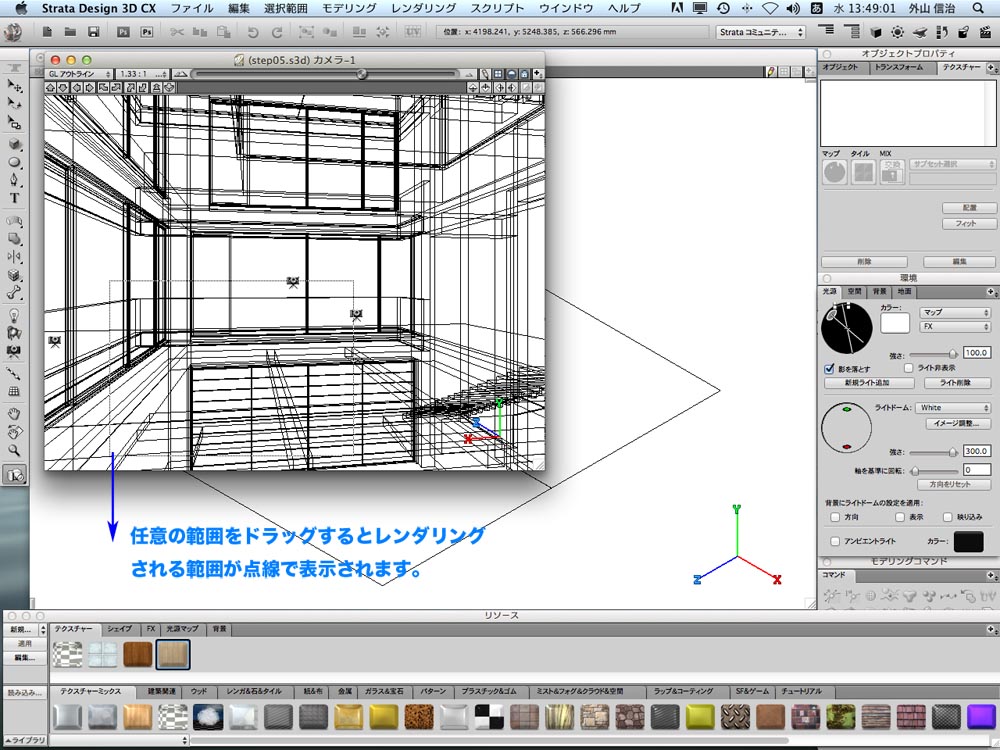The height and width of the screenshot is (750, 1000).
Task: Open the モデリング menu
Action: click(x=349, y=8)
